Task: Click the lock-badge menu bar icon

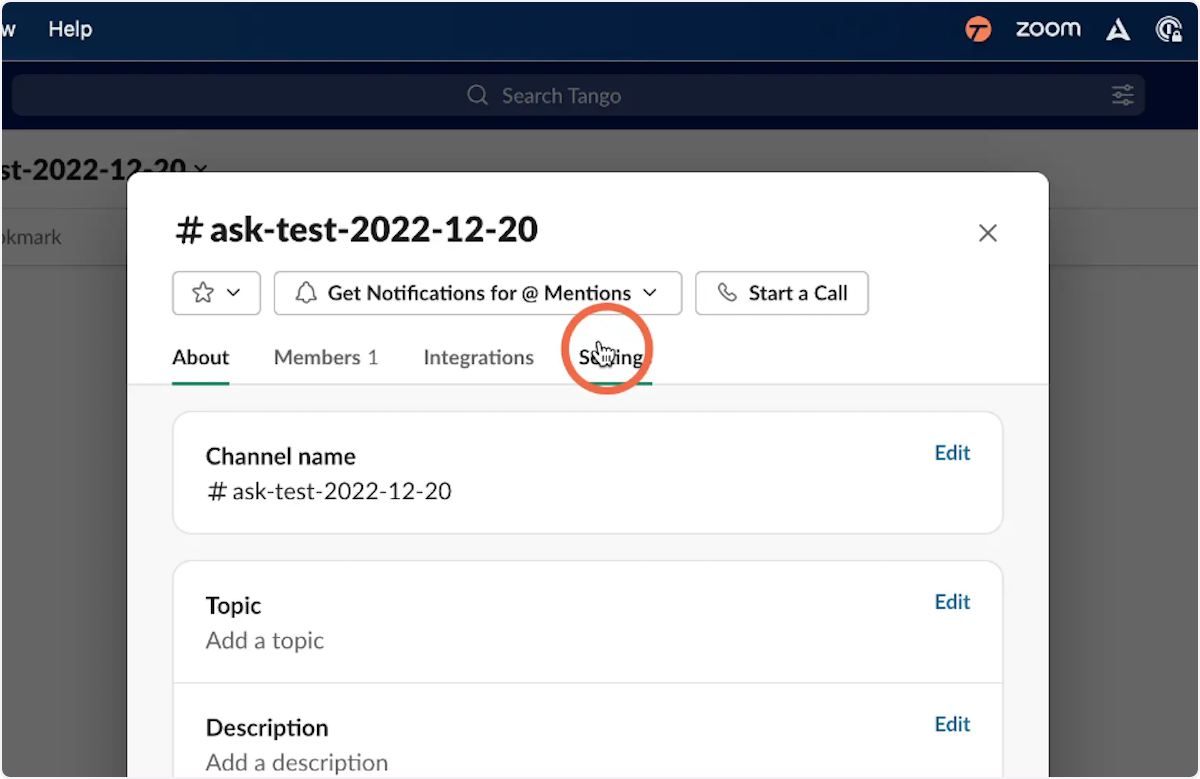Action: [x=1169, y=30]
